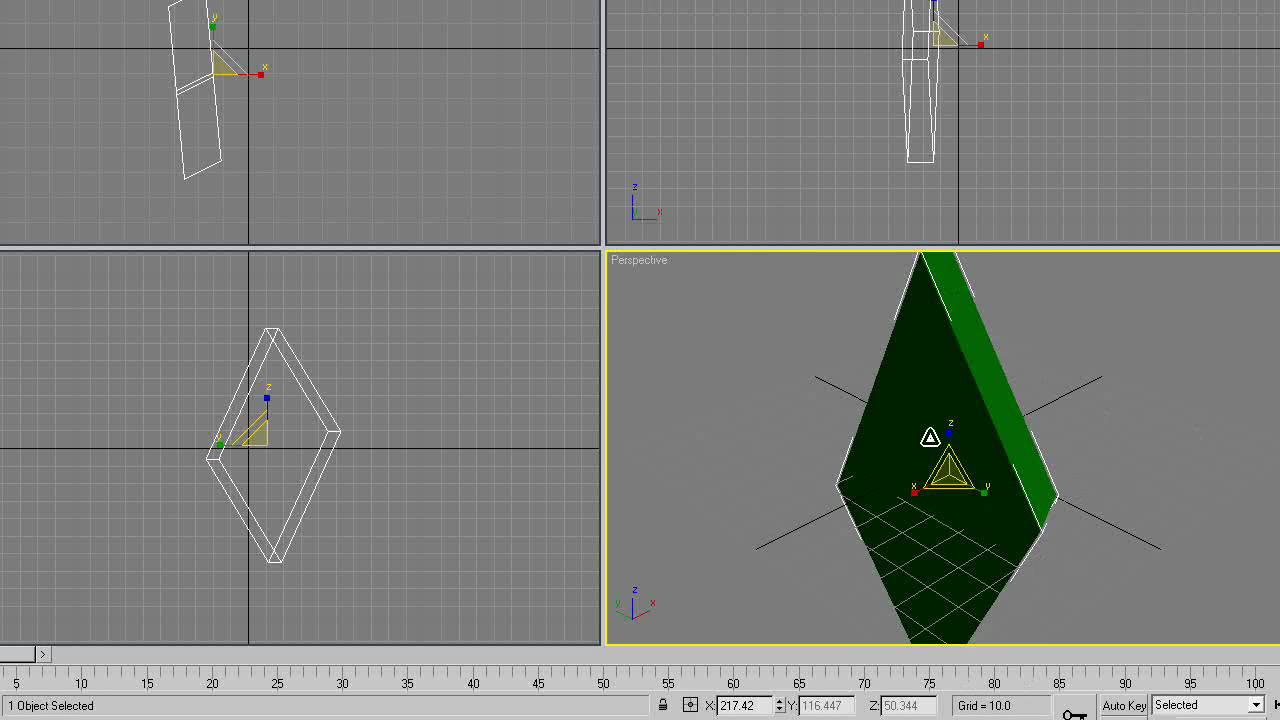This screenshot has width=1280, height=720.
Task: Open the Selected key filter dropdown
Action: coord(1208,705)
